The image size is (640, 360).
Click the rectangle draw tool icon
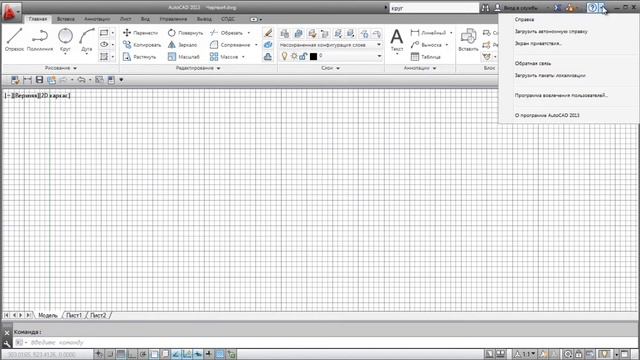[104, 33]
